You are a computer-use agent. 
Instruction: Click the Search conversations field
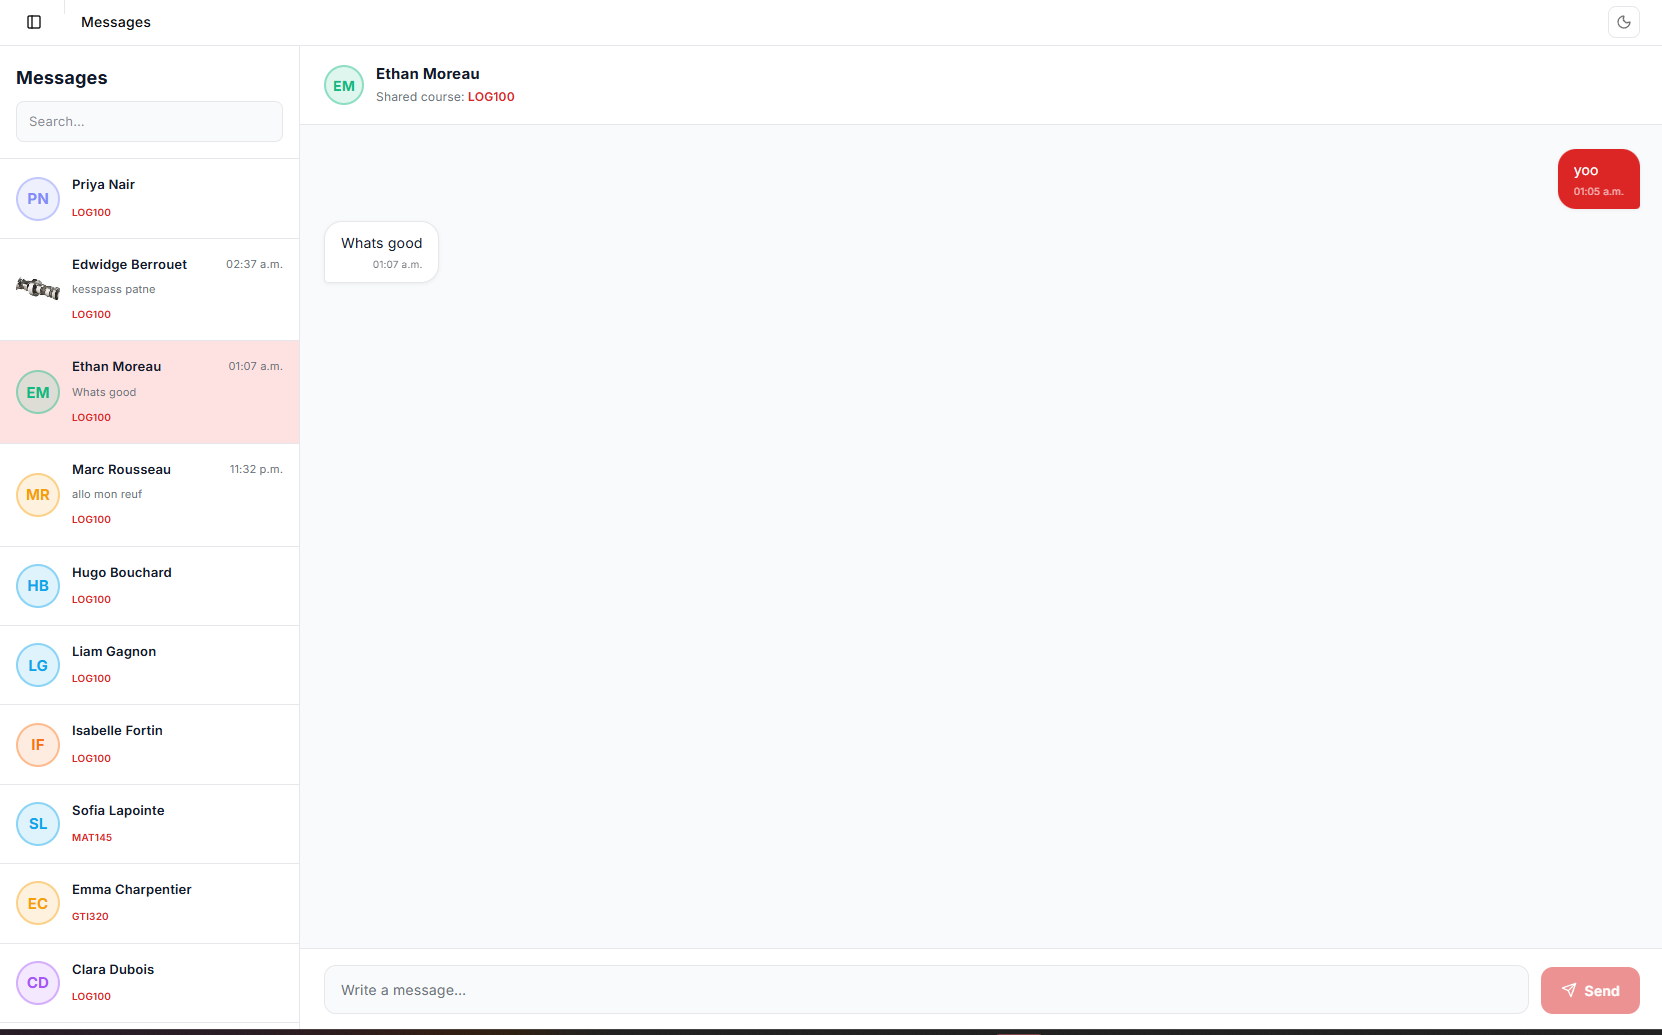tap(149, 121)
